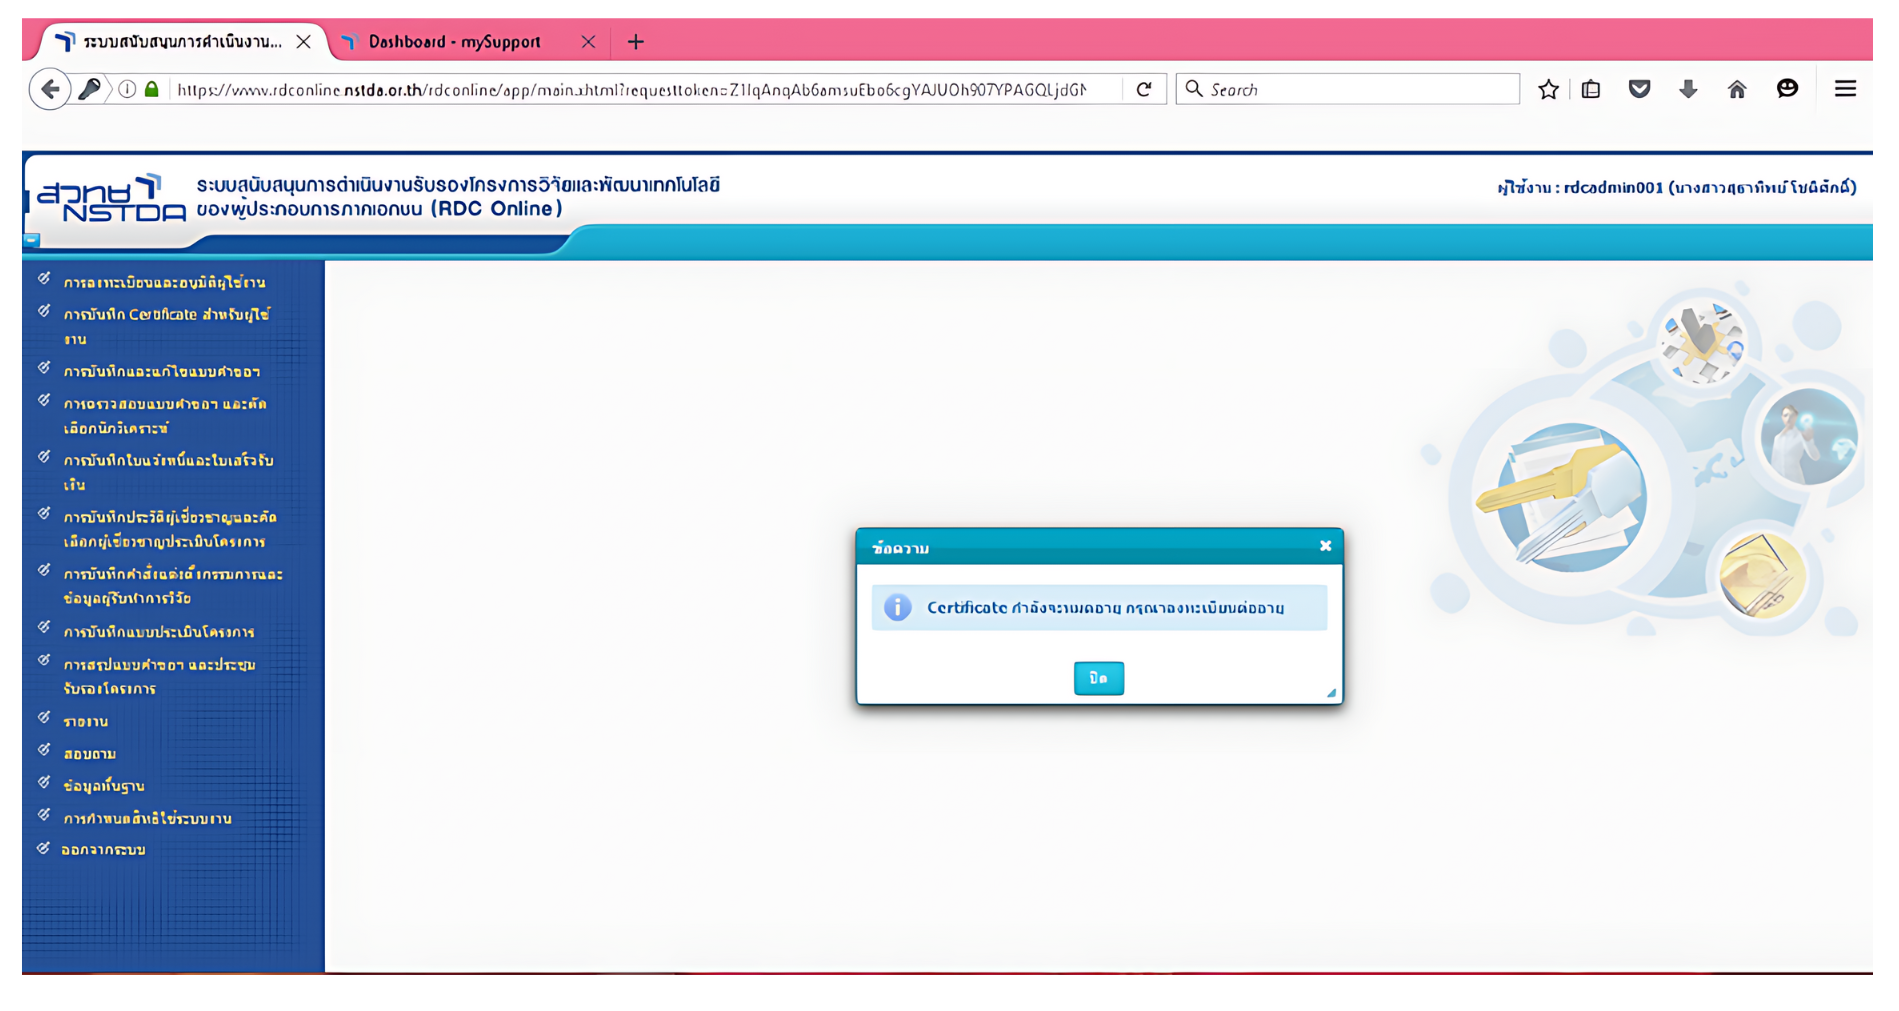This screenshot has width=1899, height=1011.
Task: Click the ปิด button in the message dialog
Action: click(x=1098, y=678)
